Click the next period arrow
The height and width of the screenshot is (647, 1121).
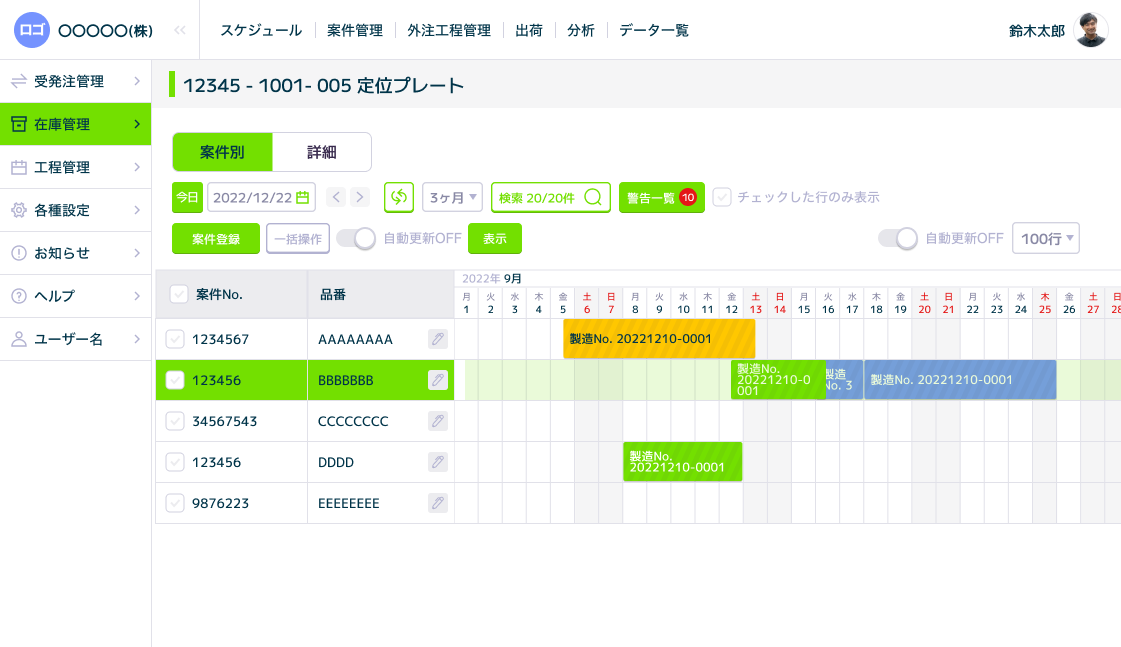(x=360, y=198)
